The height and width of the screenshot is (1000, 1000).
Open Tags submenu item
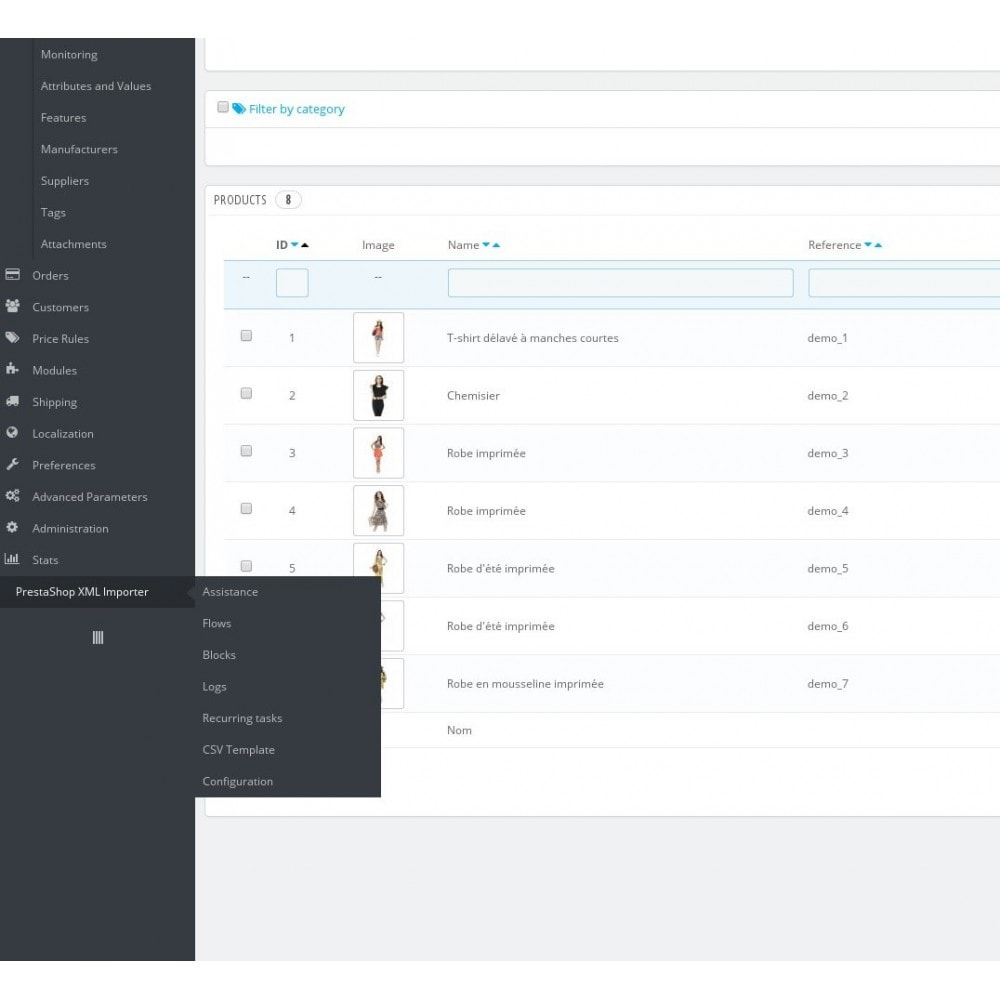53,212
